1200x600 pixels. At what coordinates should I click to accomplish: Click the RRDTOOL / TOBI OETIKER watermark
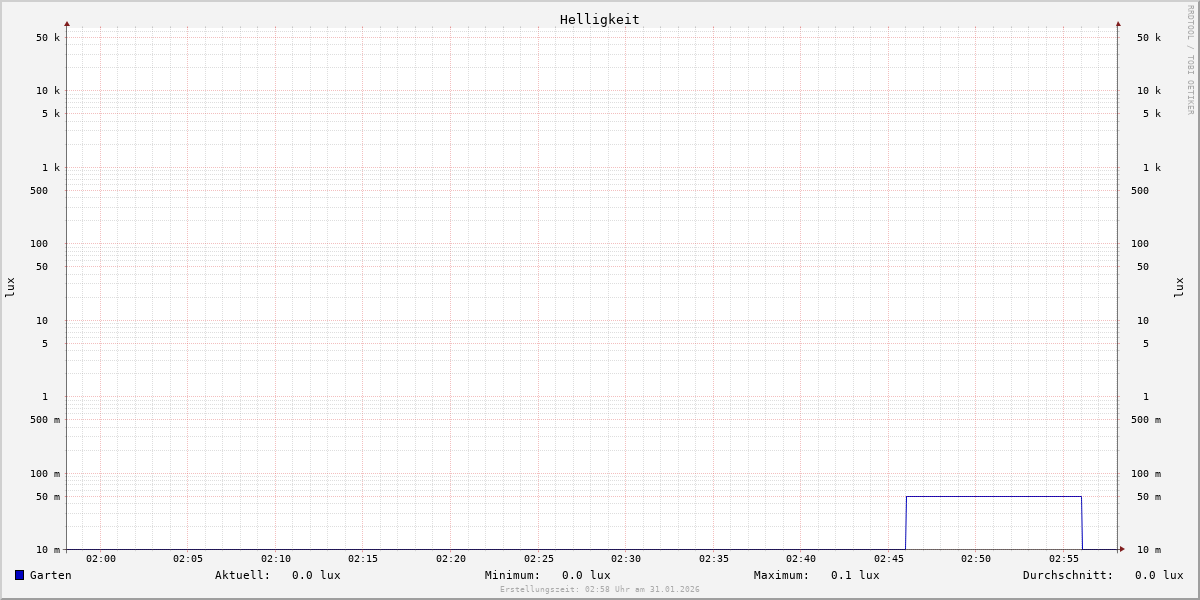pos(1190,60)
